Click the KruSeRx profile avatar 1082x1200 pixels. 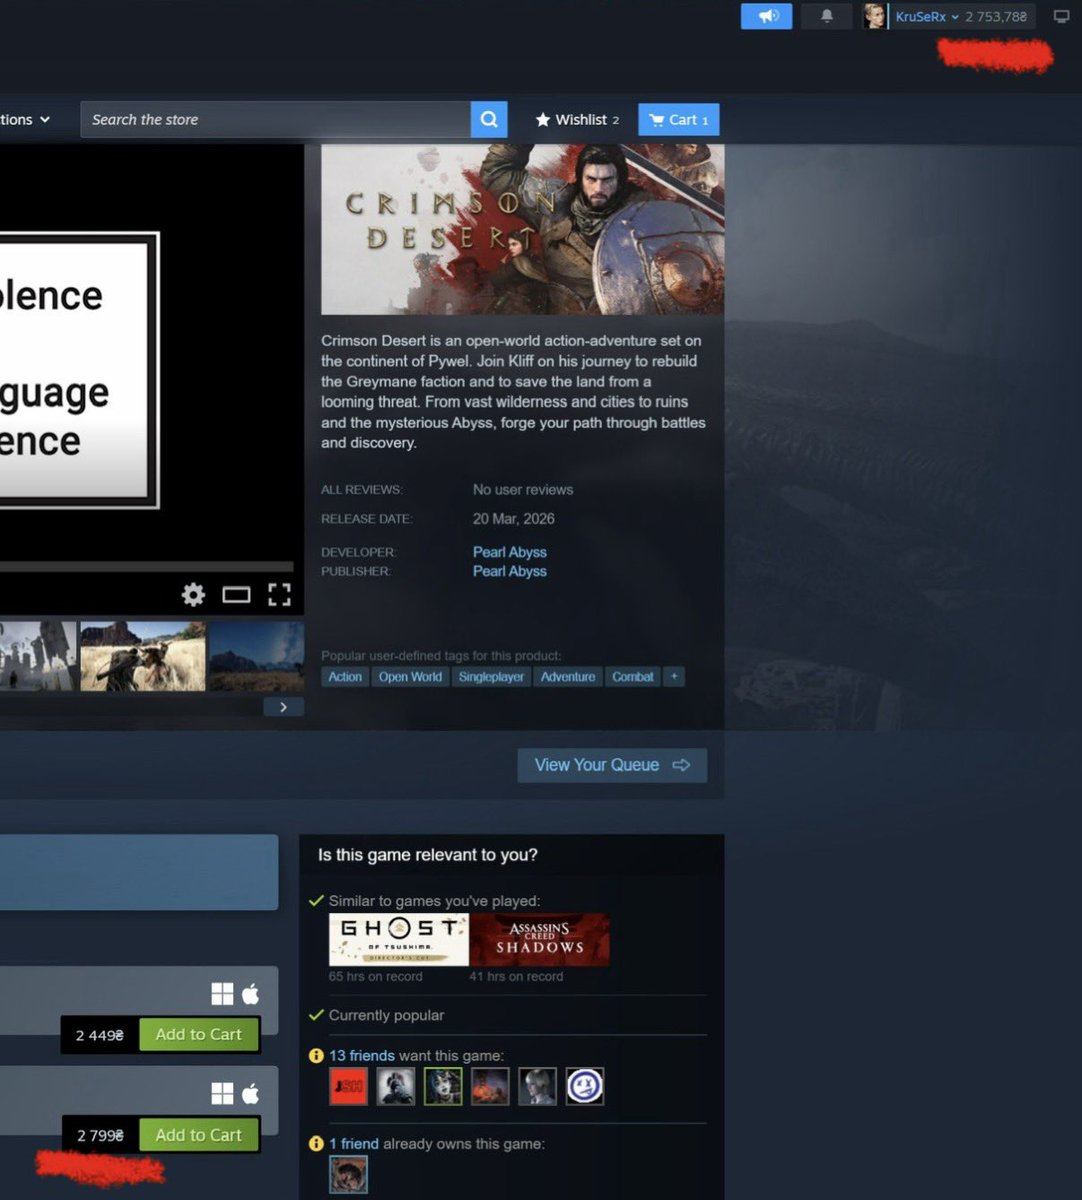(875, 16)
